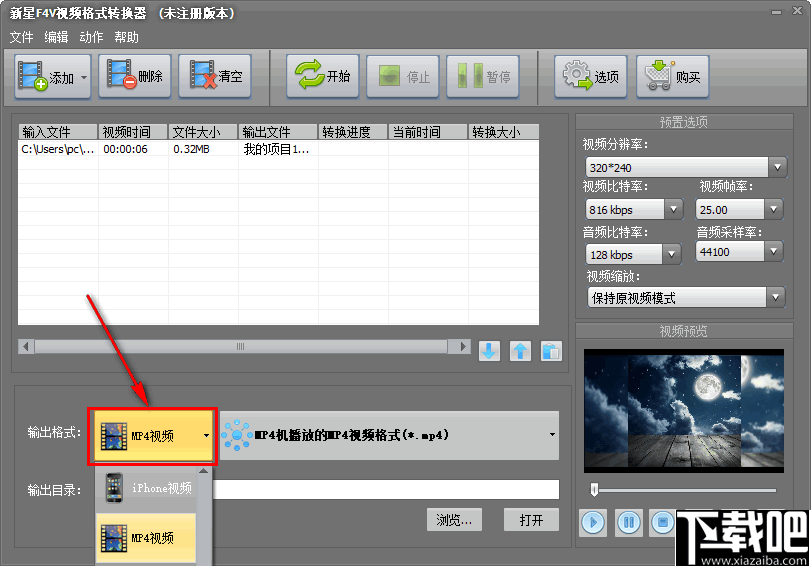The width and height of the screenshot is (811, 566).
Task: Move item down with blue down-arrow icon
Action: 489,351
